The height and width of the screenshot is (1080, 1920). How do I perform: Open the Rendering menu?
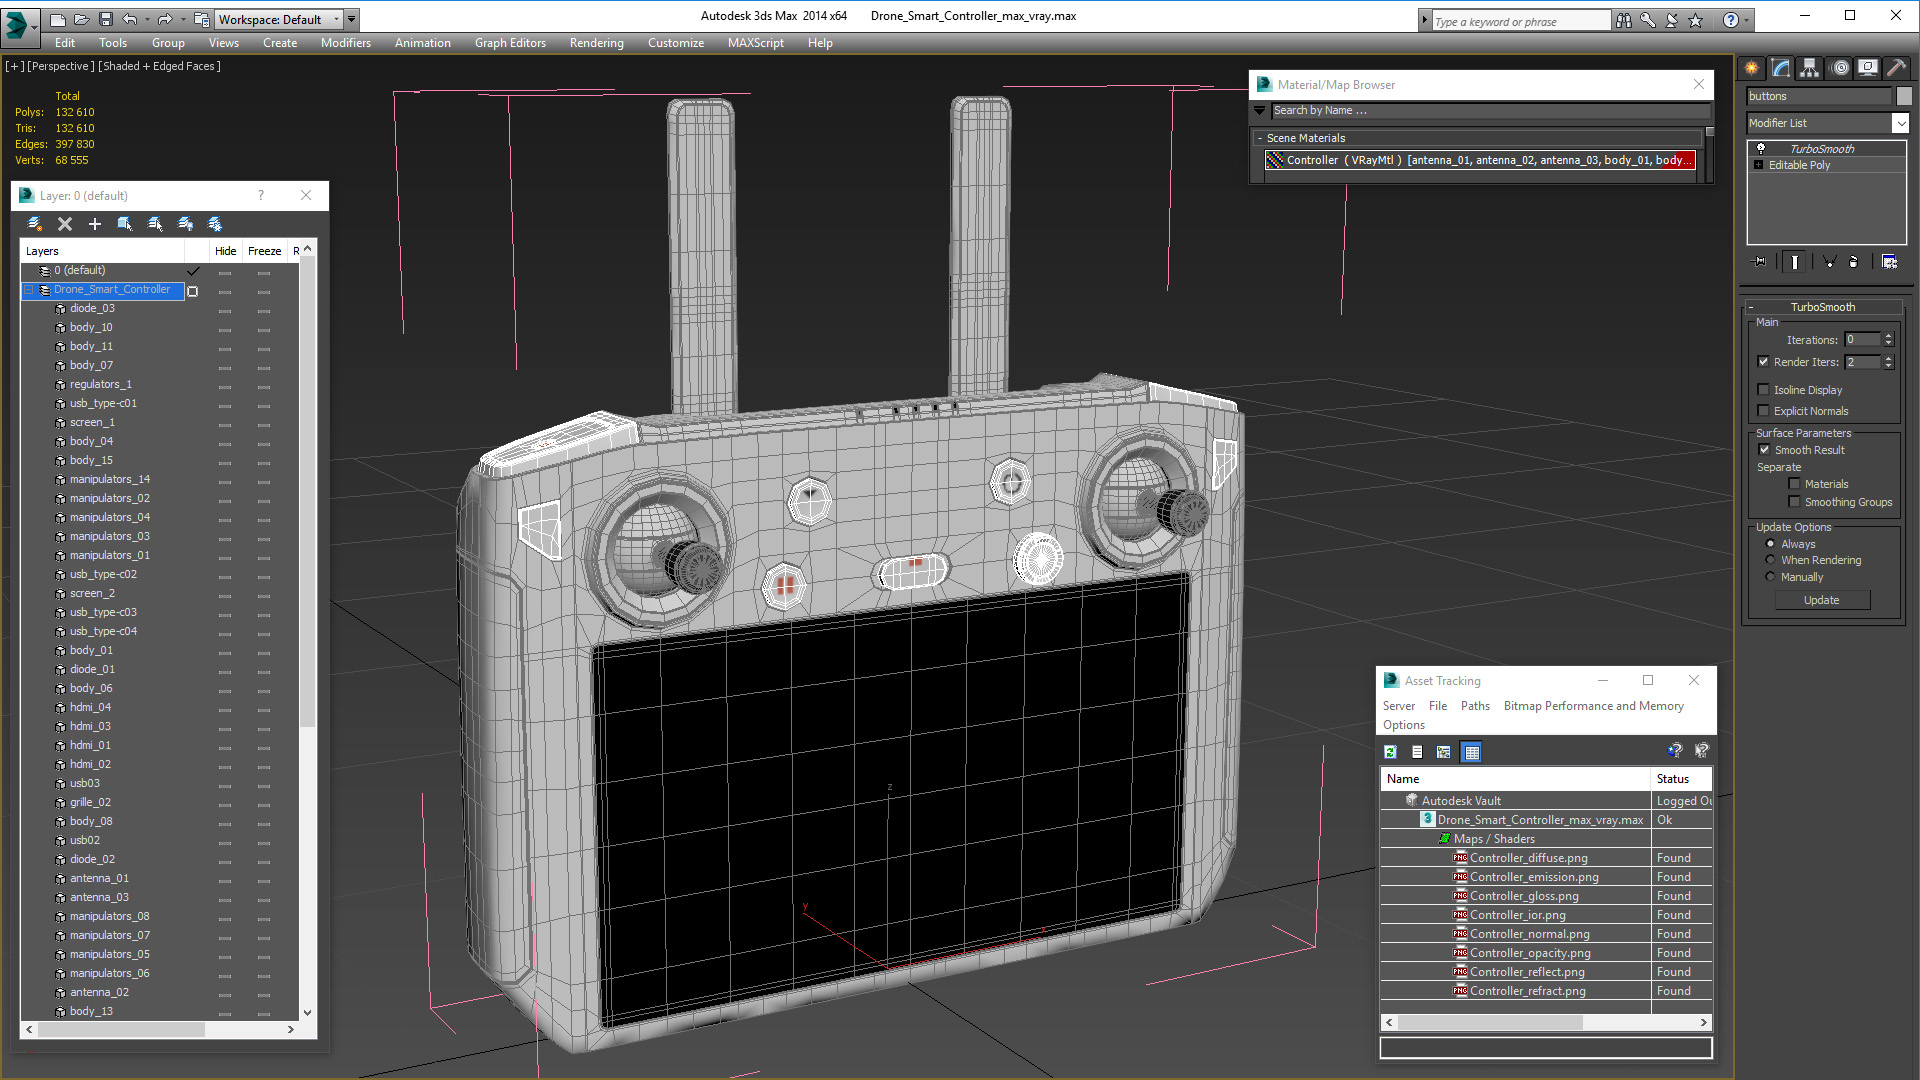(596, 43)
